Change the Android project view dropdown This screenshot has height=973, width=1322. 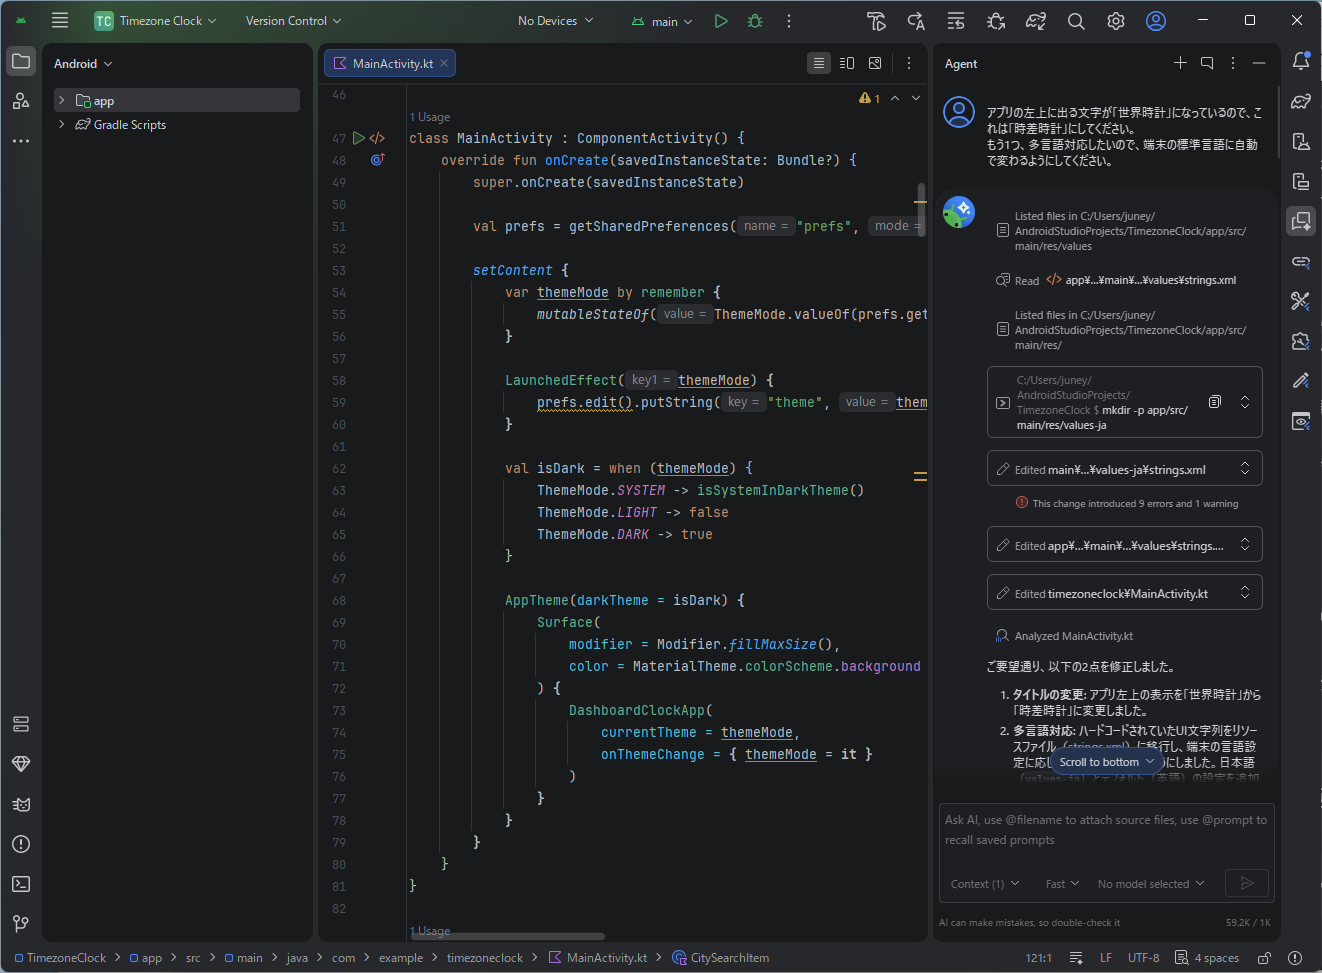click(83, 63)
